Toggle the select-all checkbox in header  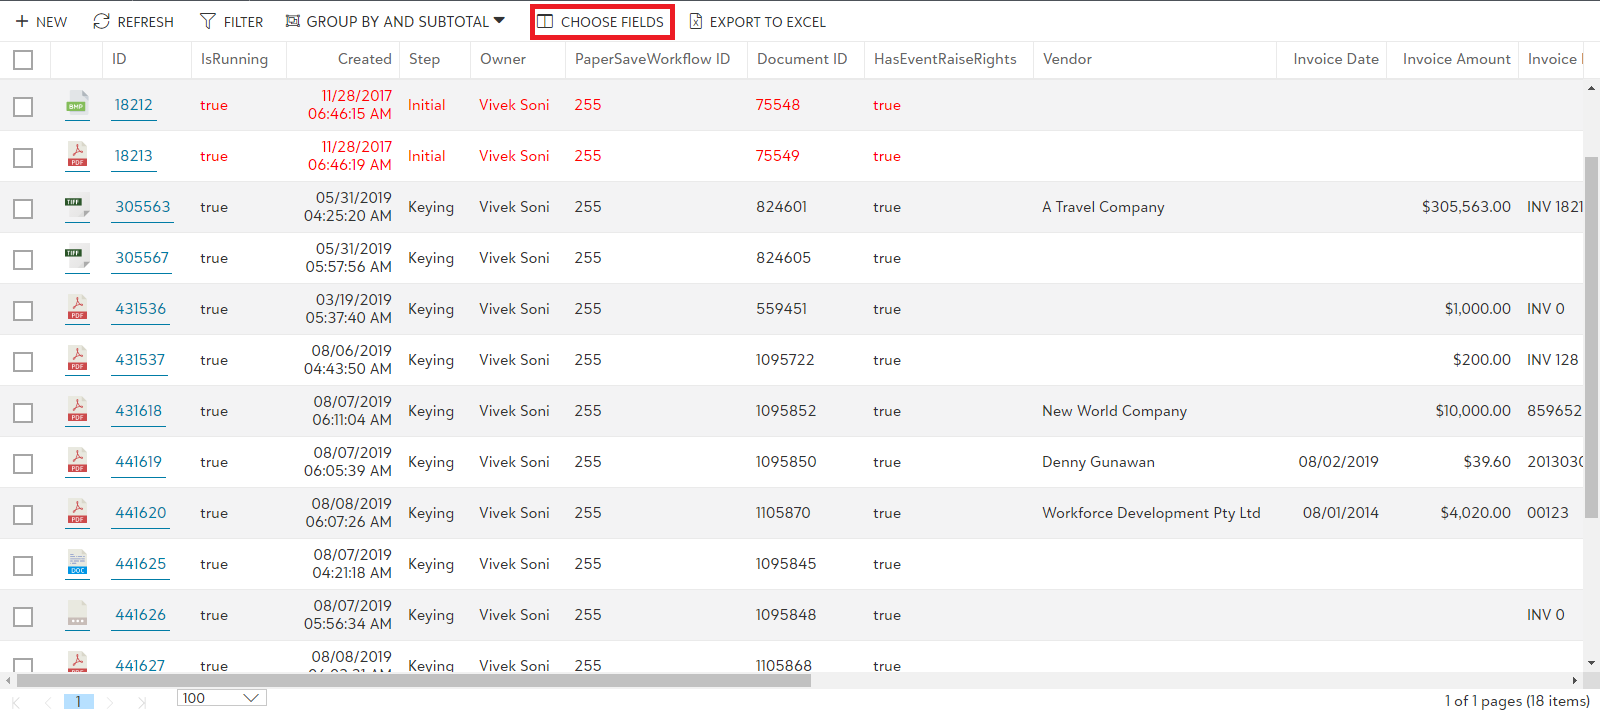[x=23, y=60]
